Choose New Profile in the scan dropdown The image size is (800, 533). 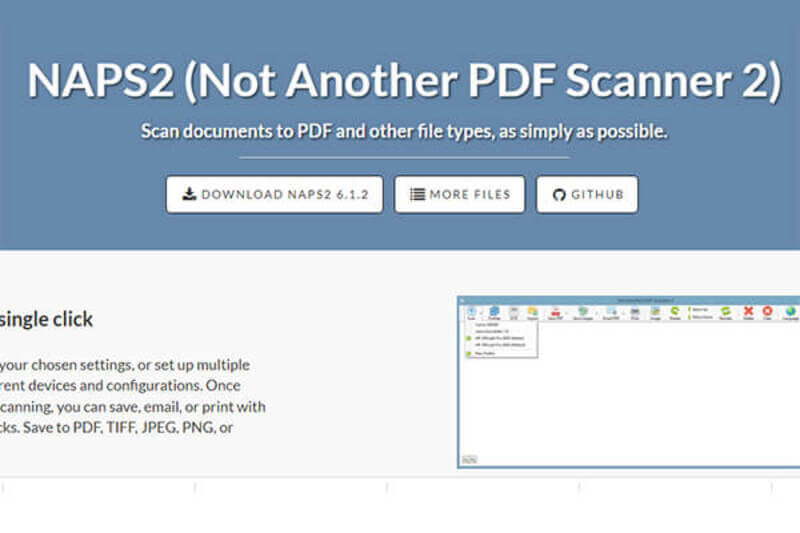pos(481,353)
